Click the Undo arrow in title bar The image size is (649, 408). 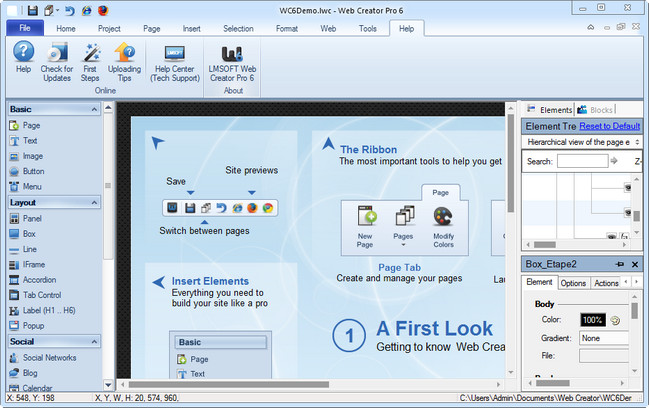tap(70, 10)
